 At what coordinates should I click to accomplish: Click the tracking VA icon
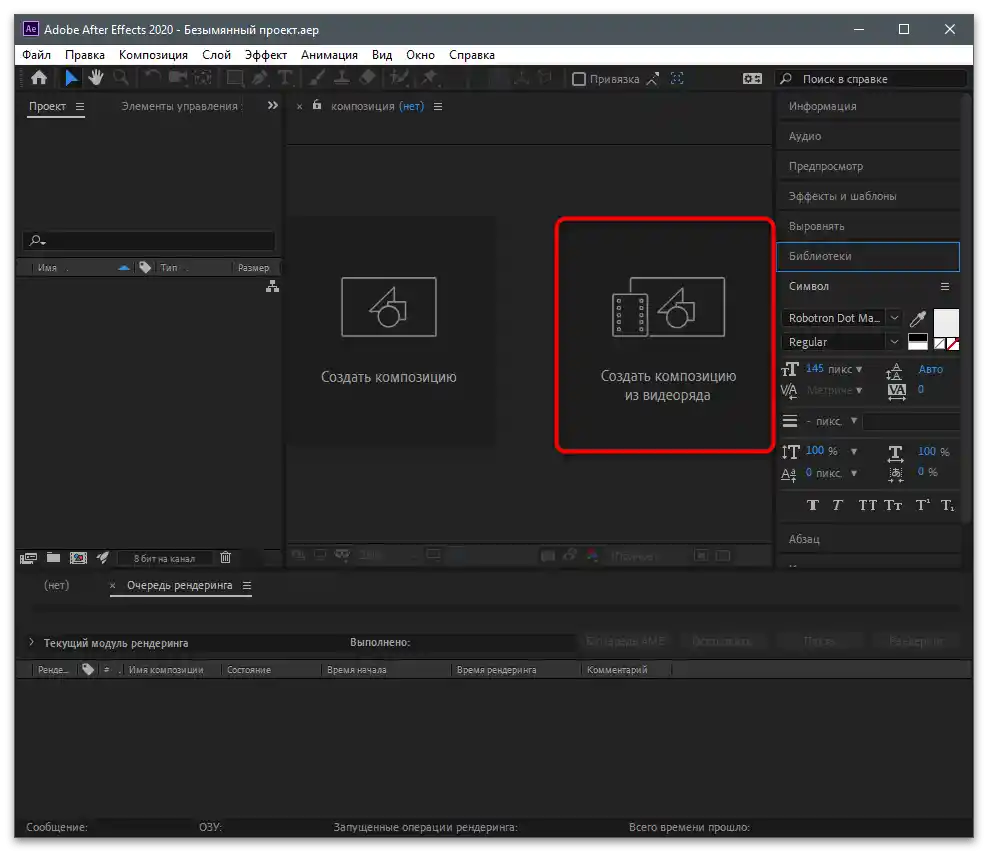point(896,391)
